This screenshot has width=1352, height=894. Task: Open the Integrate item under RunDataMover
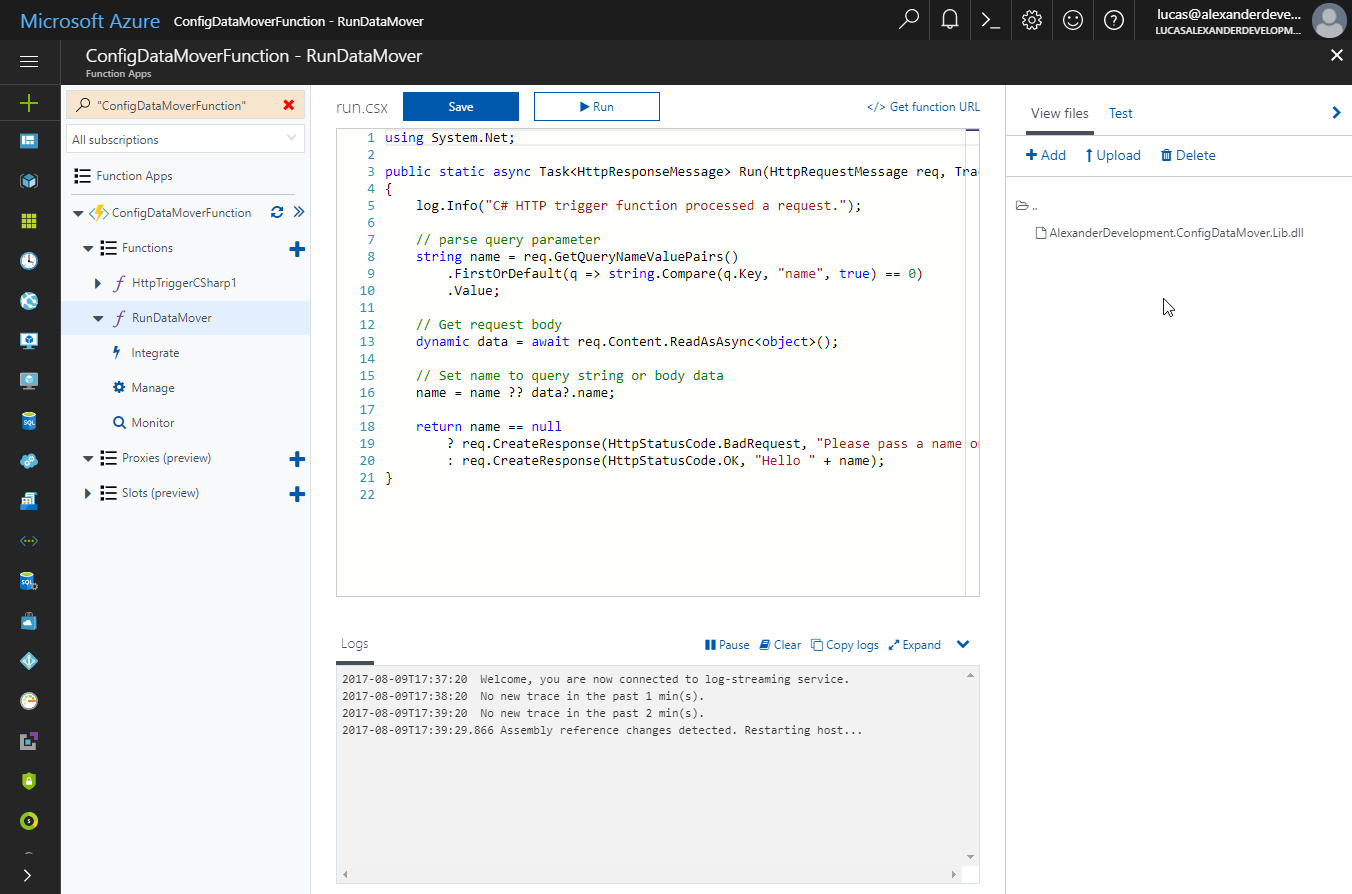(x=155, y=353)
